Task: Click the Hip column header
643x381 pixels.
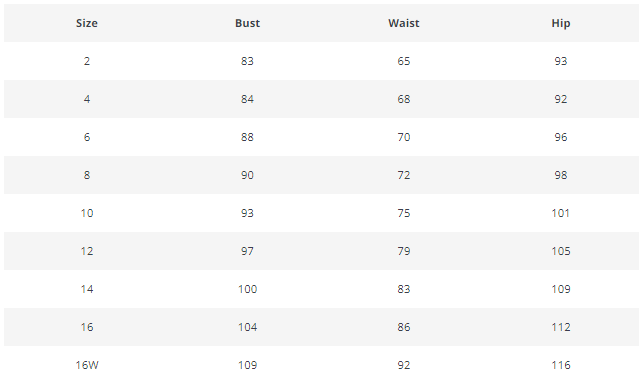Action: click(x=561, y=23)
